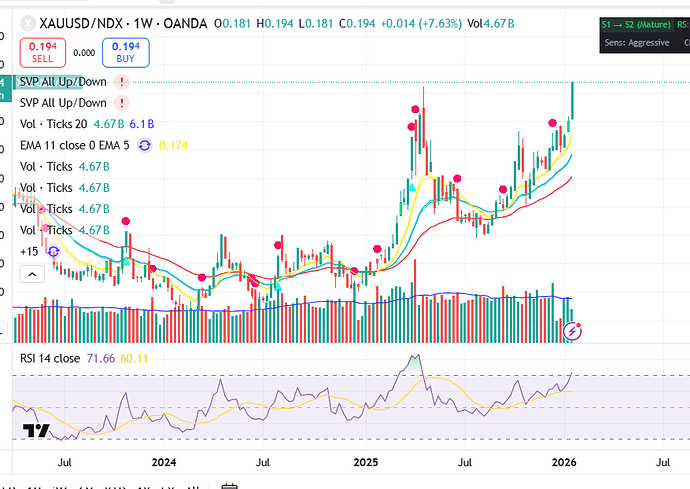Screen dimensions: 690x489
Task: Click the 6.1 B volume MA value
Action: pos(142,124)
